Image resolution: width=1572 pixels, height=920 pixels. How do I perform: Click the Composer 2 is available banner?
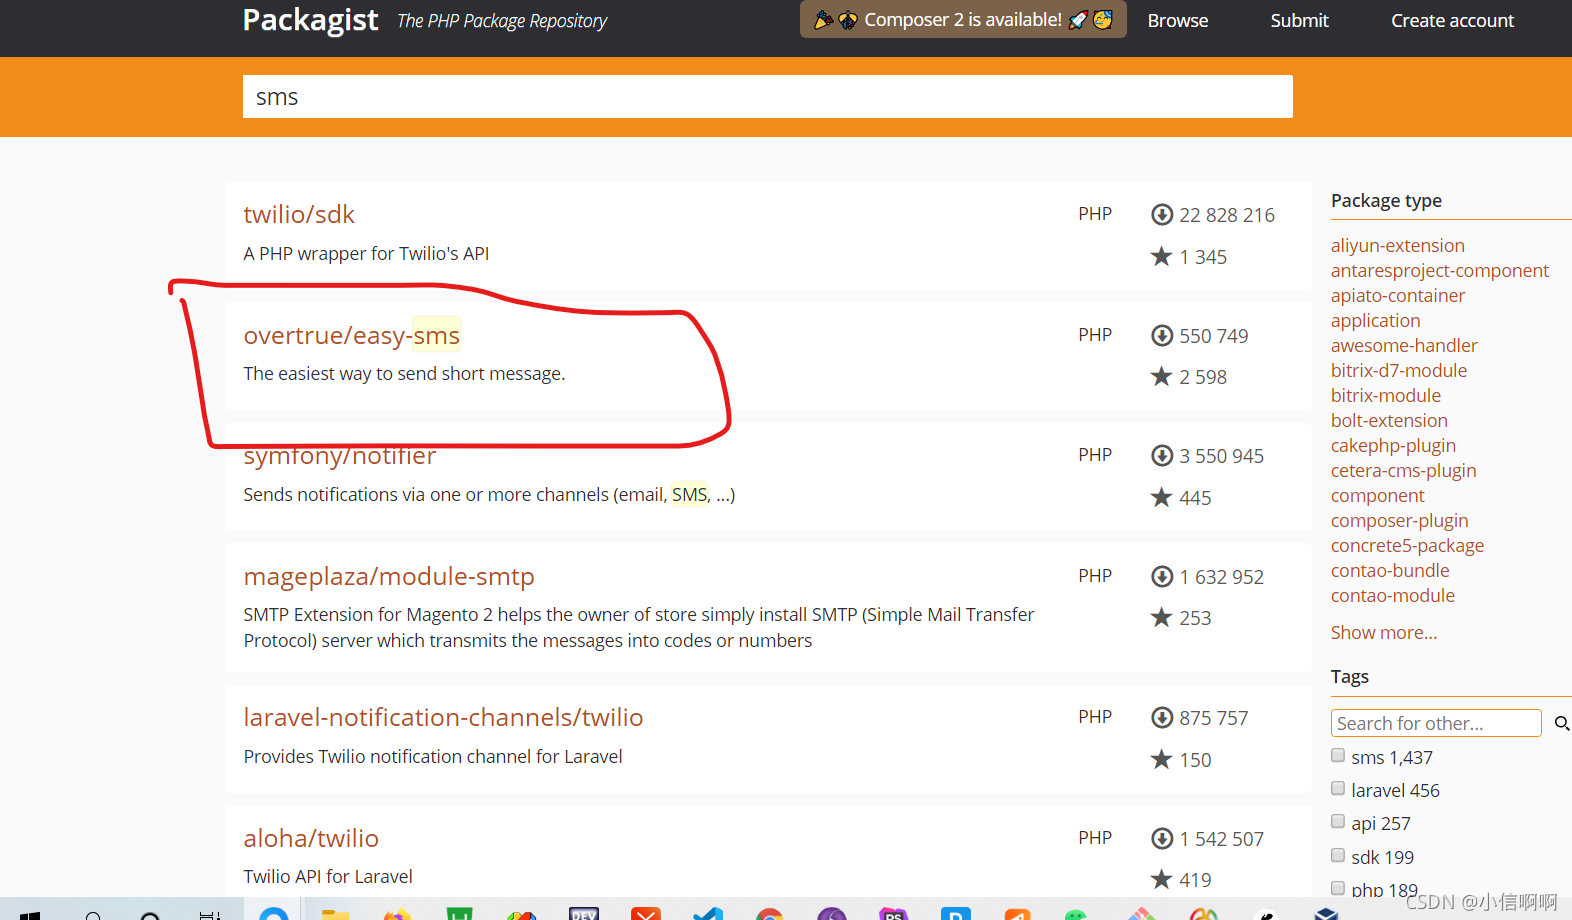963,19
